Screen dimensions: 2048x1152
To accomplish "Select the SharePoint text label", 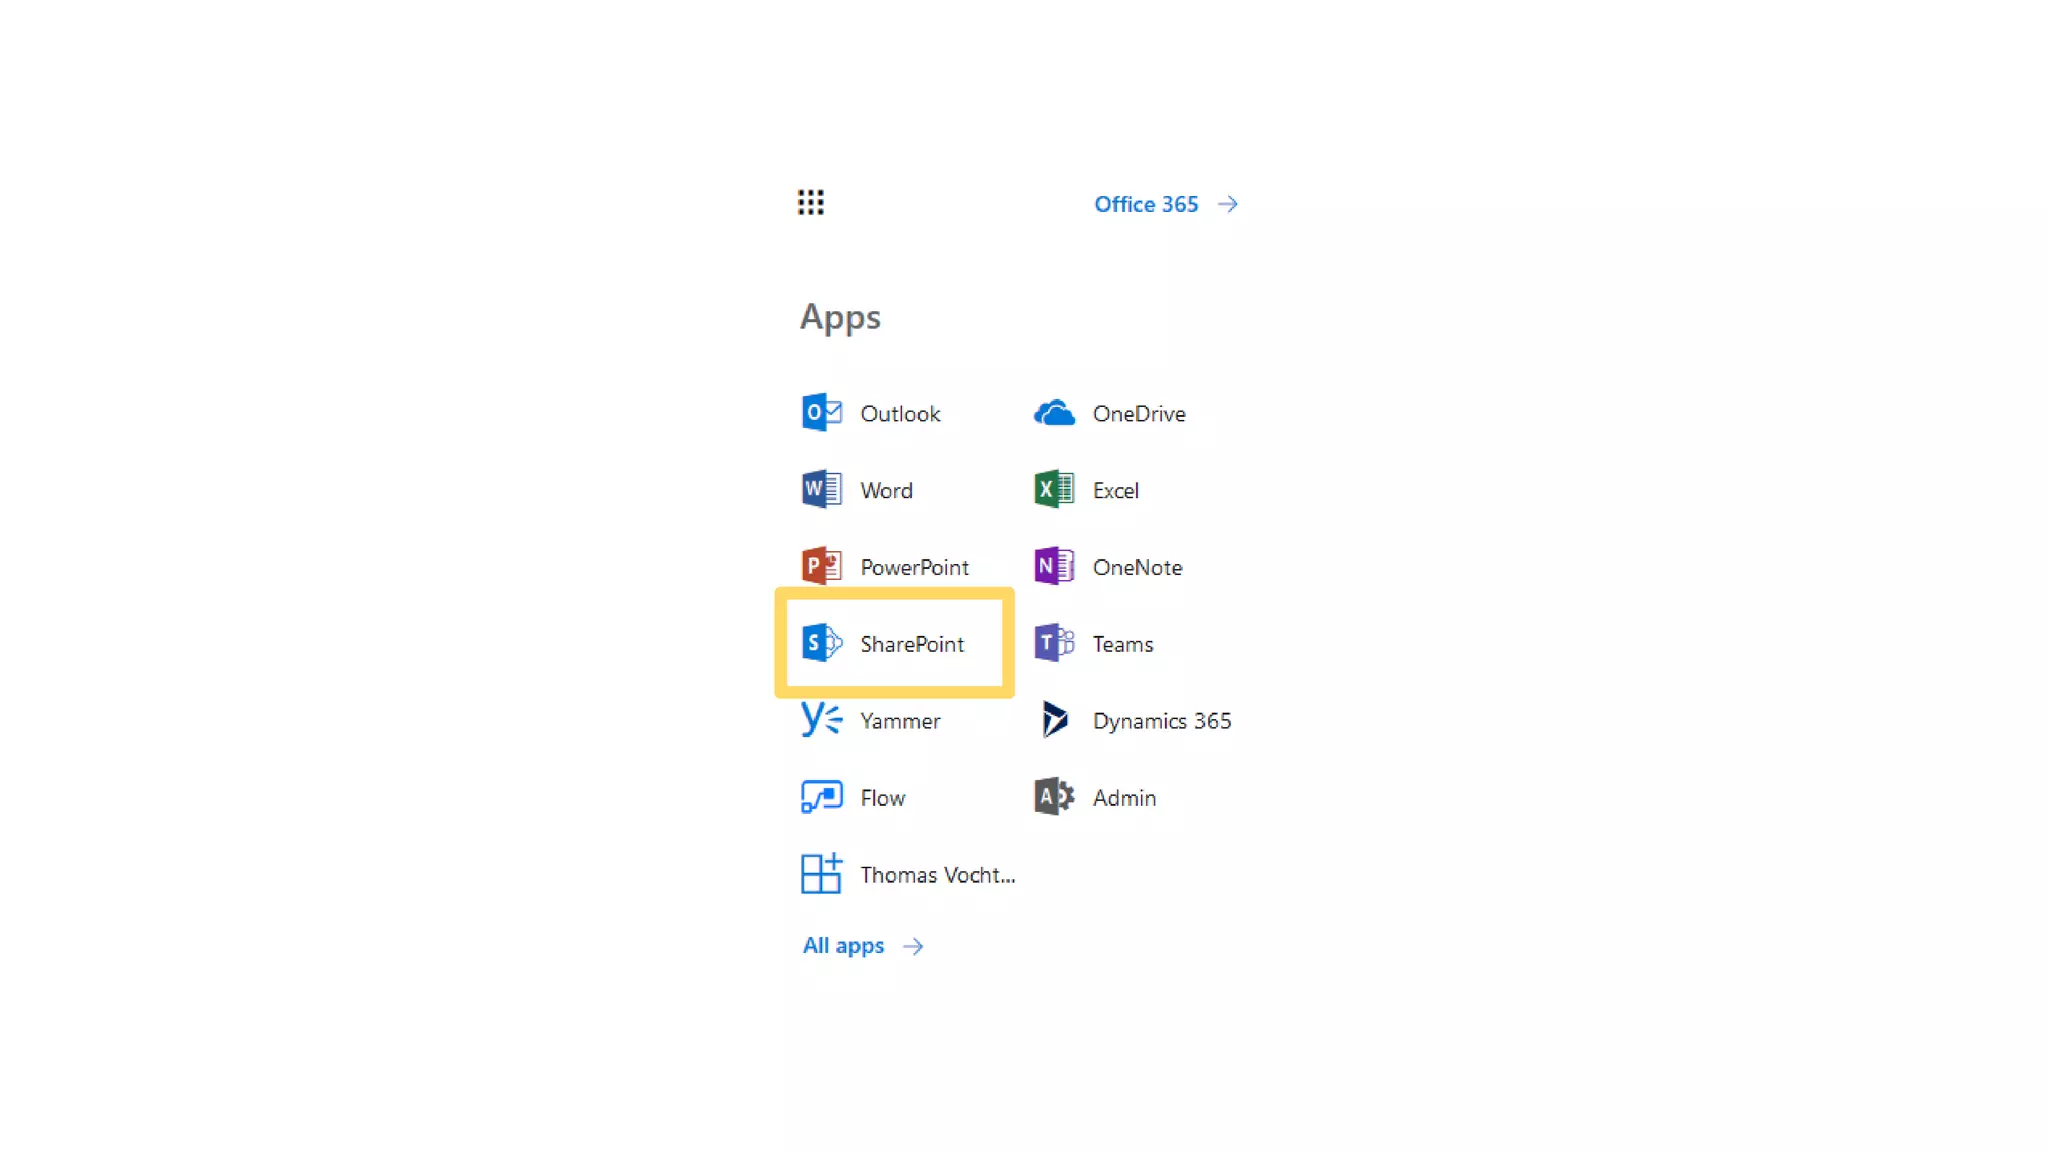I will pos(912,644).
